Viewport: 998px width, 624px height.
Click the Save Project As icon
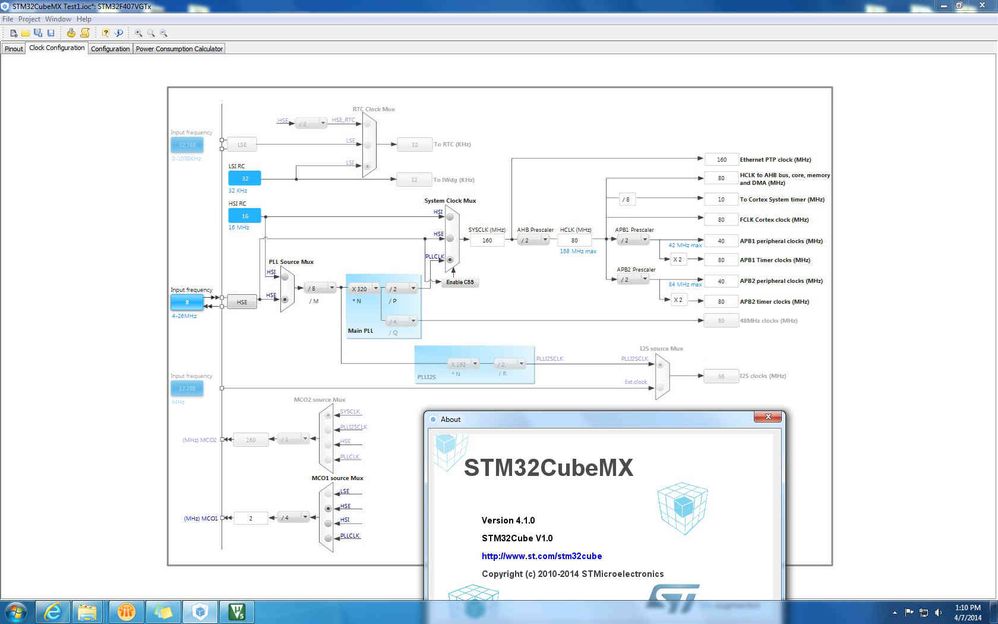tap(38, 32)
